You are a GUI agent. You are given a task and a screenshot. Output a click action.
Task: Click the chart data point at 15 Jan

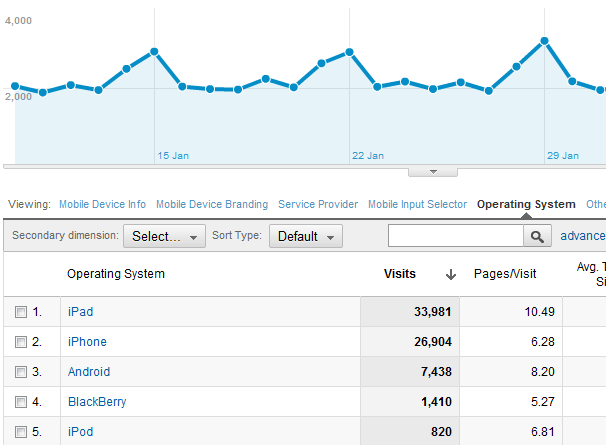coord(154,51)
